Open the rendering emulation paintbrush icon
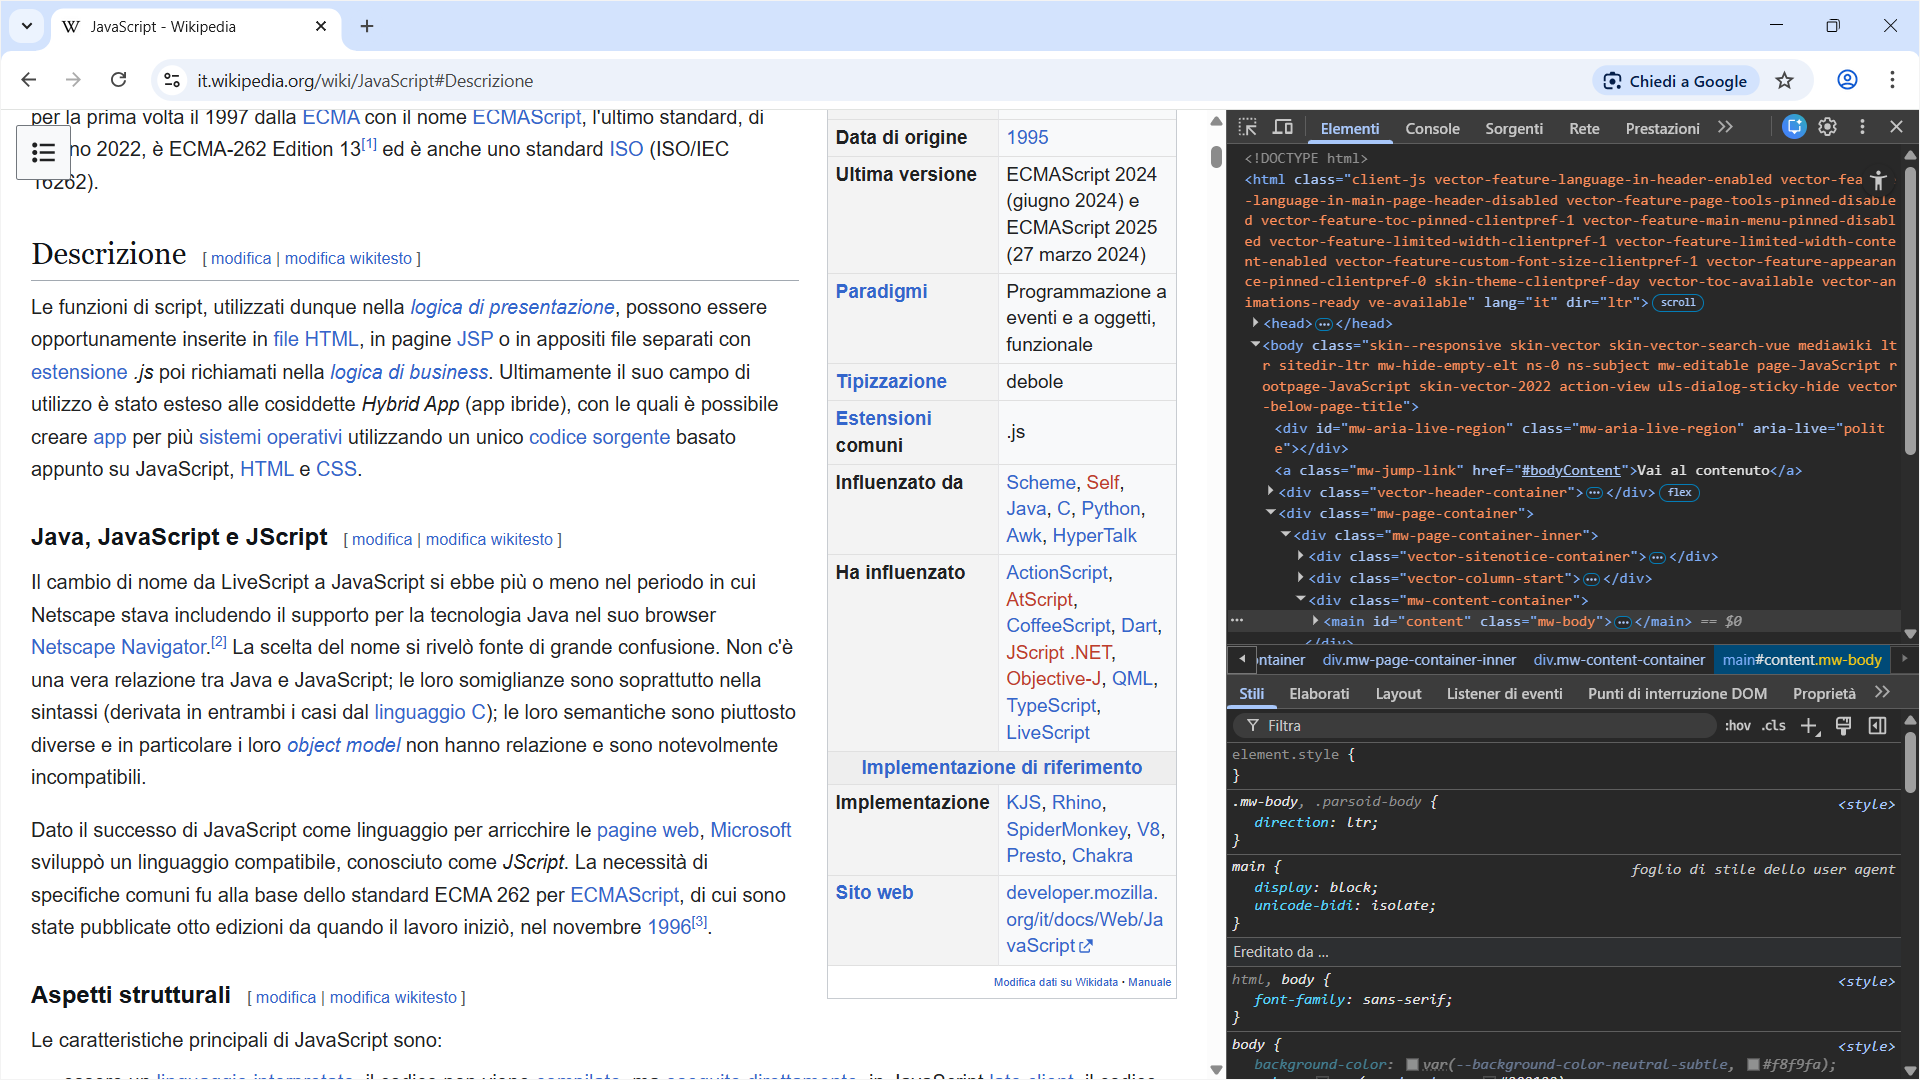The image size is (1920, 1080). click(x=1843, y=726)
